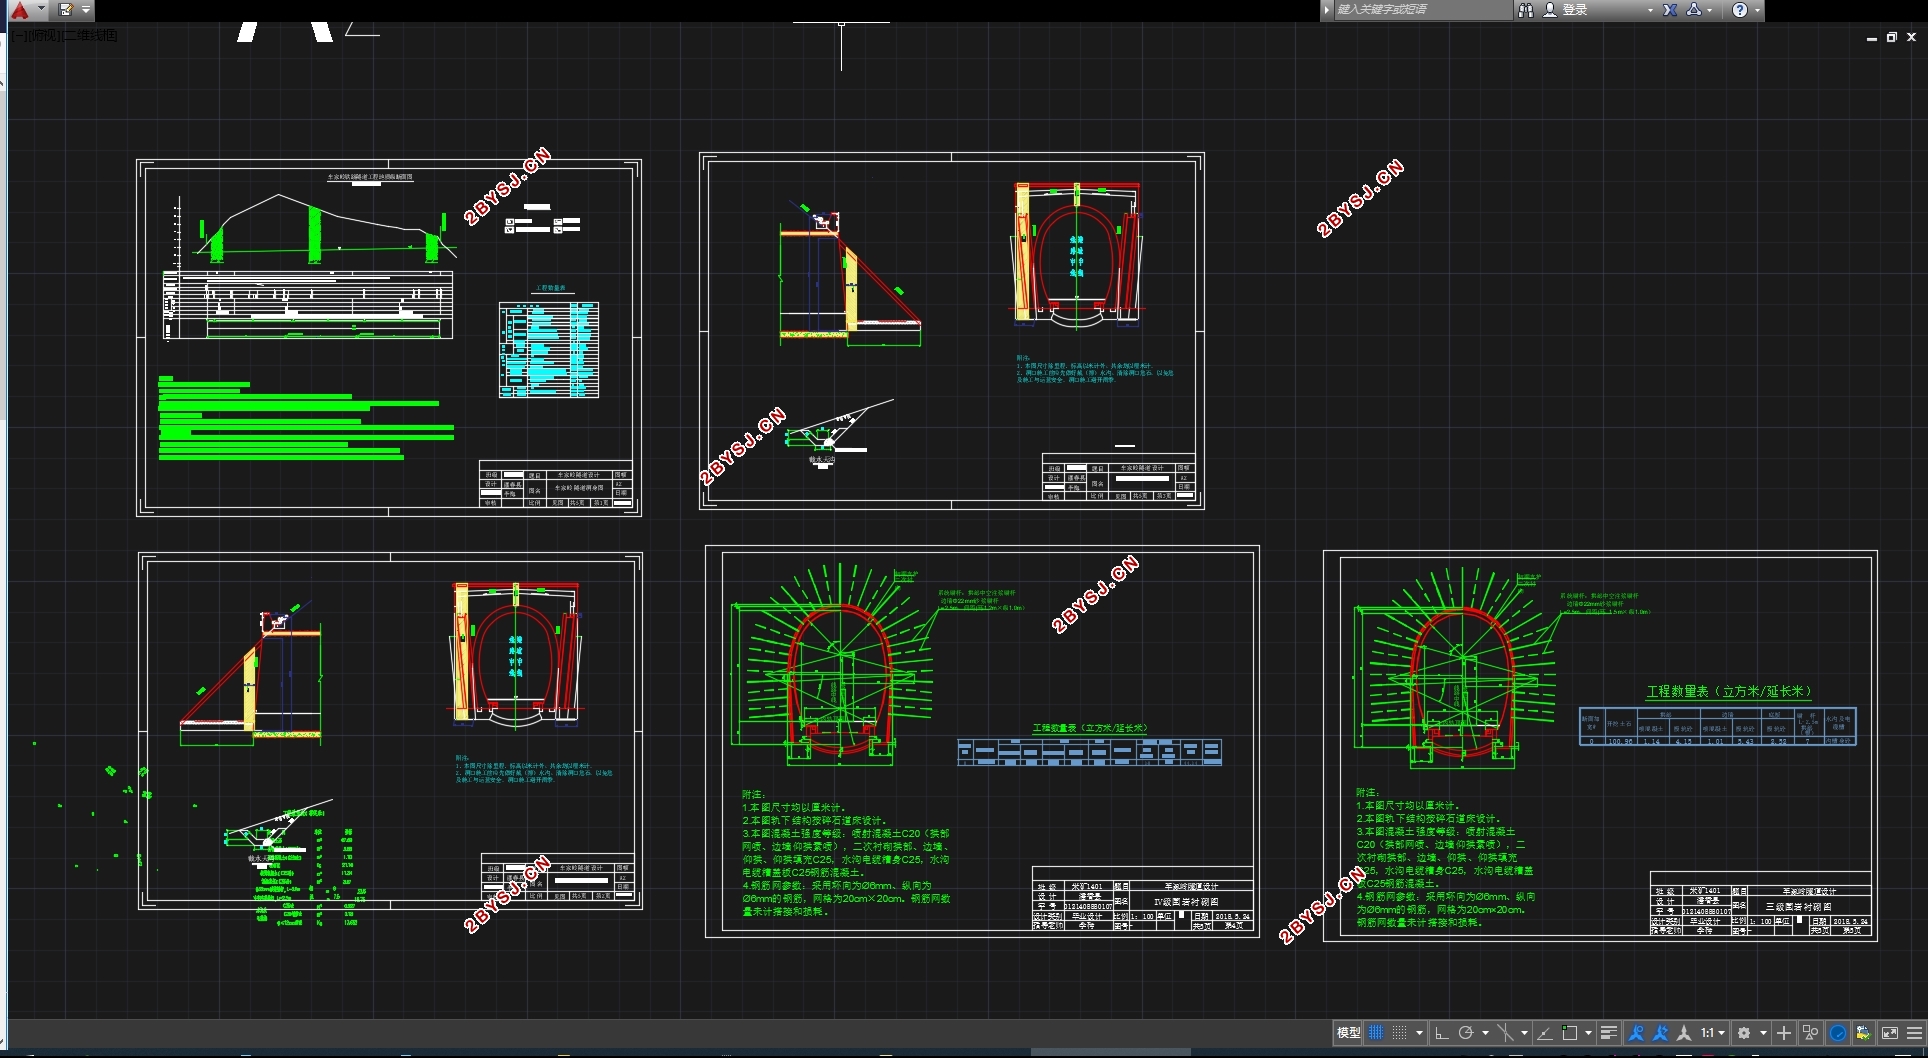1928x1058 pixels.
Task: Click the annotation scale icon
Action: point(1684,1033)
